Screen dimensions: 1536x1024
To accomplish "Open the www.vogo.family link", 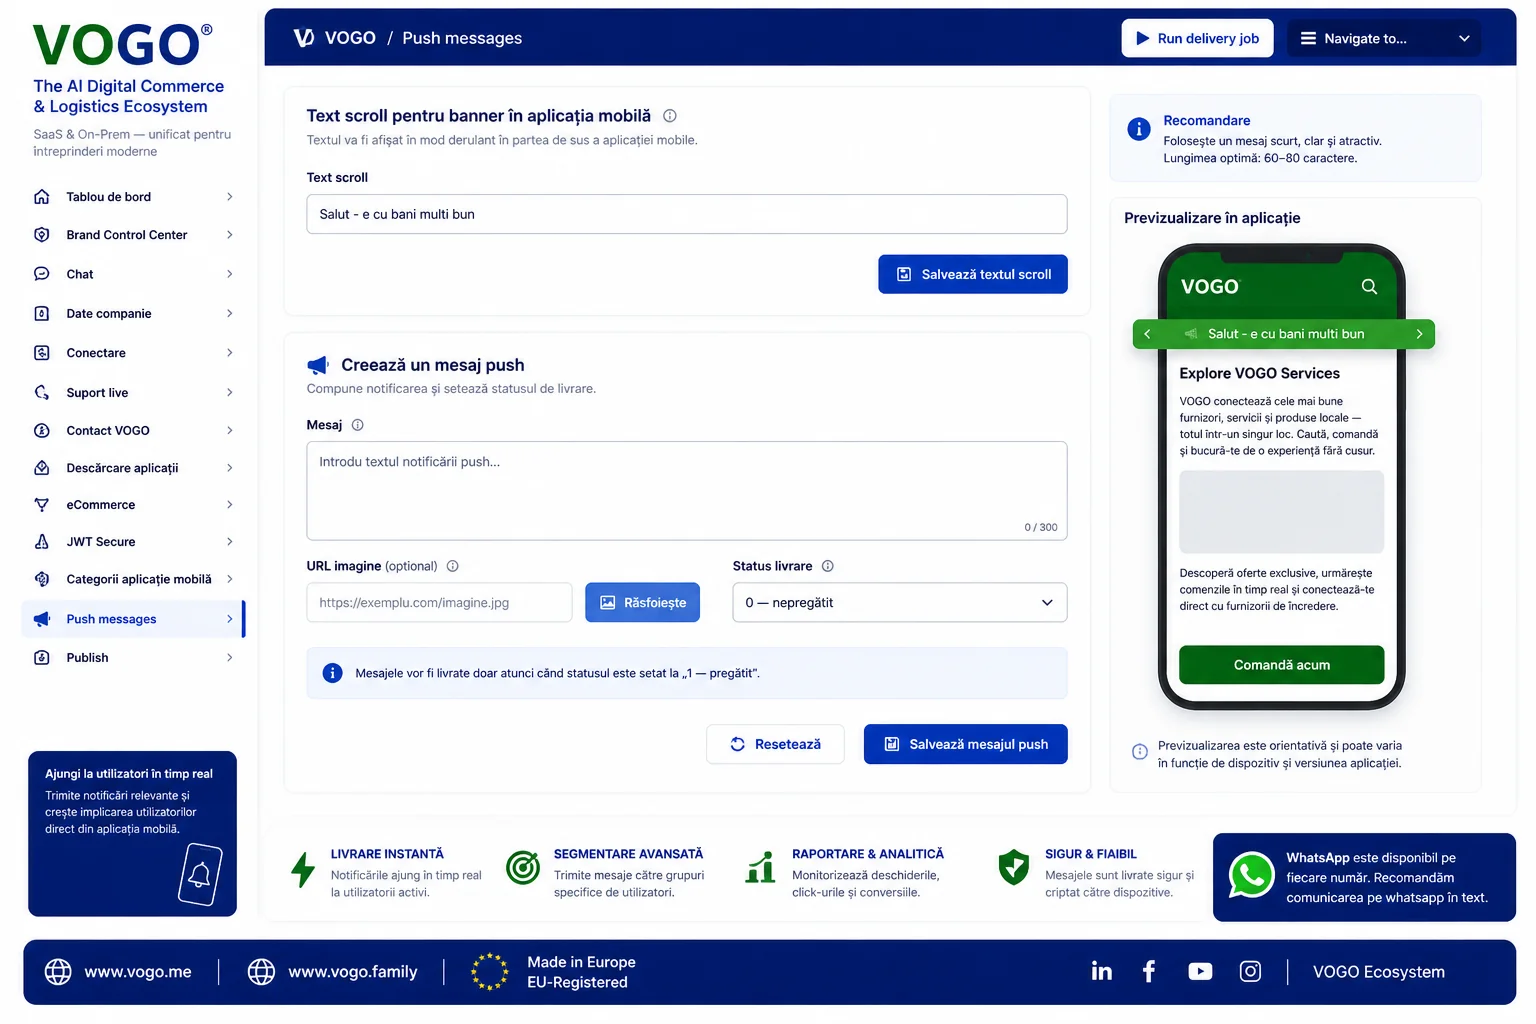I will (333, 972).
